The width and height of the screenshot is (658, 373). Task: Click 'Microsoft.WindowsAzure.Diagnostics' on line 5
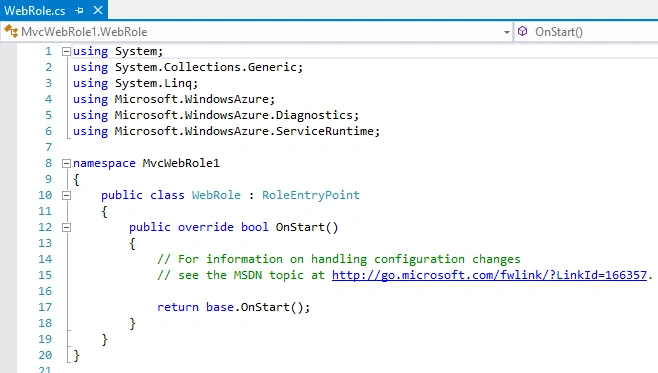coord(234,115)
